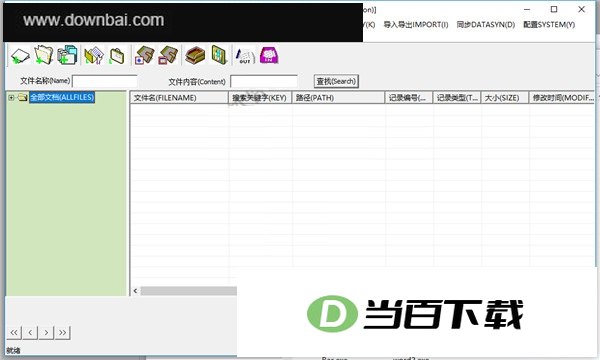This screenshot has height=360, width=600.
Task: Go to last page with » button
Action: click(63, 332)
